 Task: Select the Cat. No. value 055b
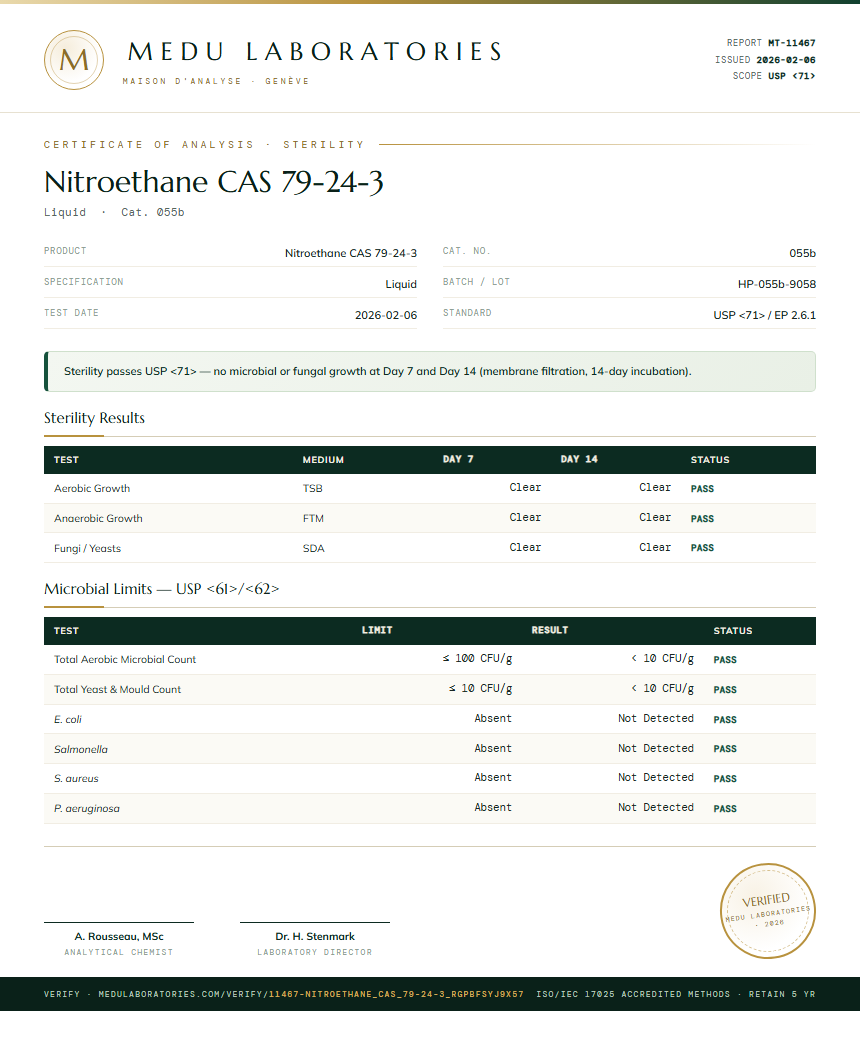pos(802,254)
